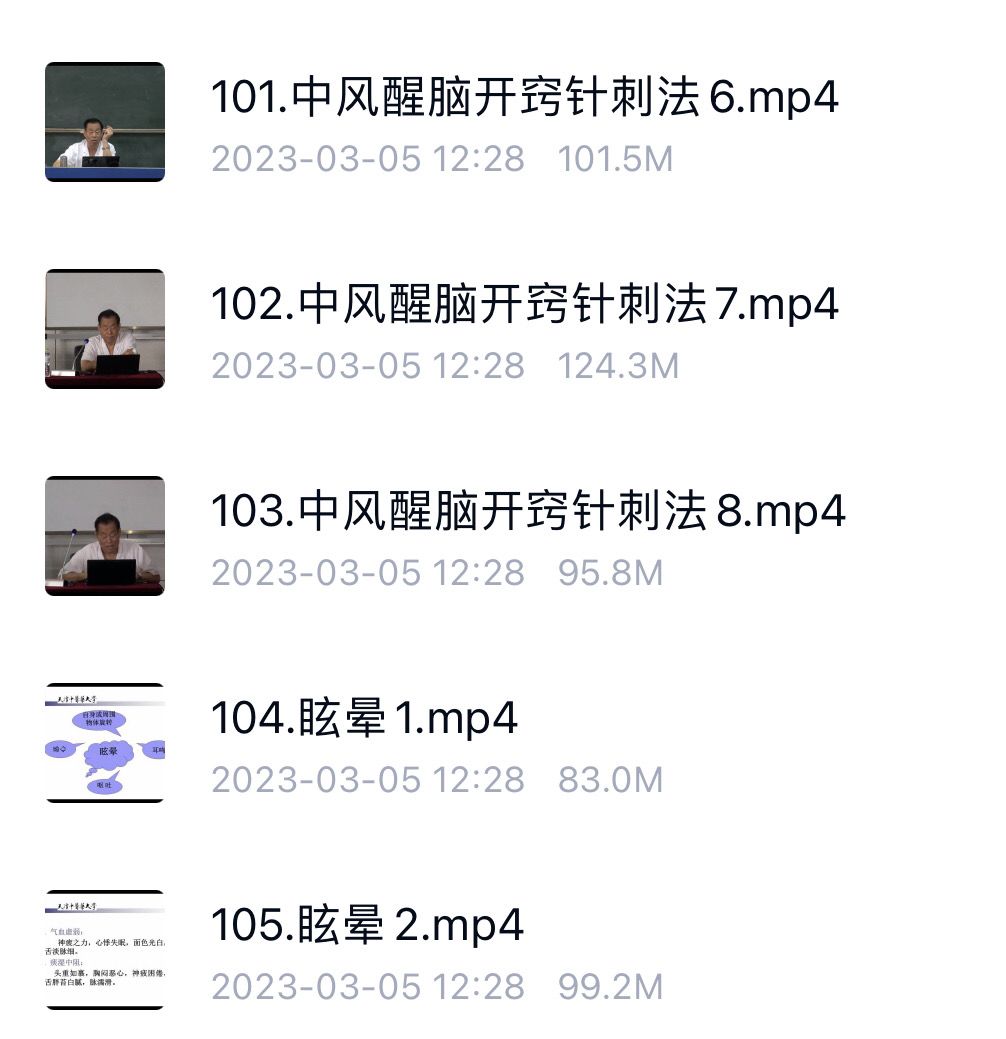This screenshot has width=1006, height=1039.
Task: Open thumbnail of 102.中风醒脑开窍针刺法 7.mp4
Action: [x=105, y=329]
